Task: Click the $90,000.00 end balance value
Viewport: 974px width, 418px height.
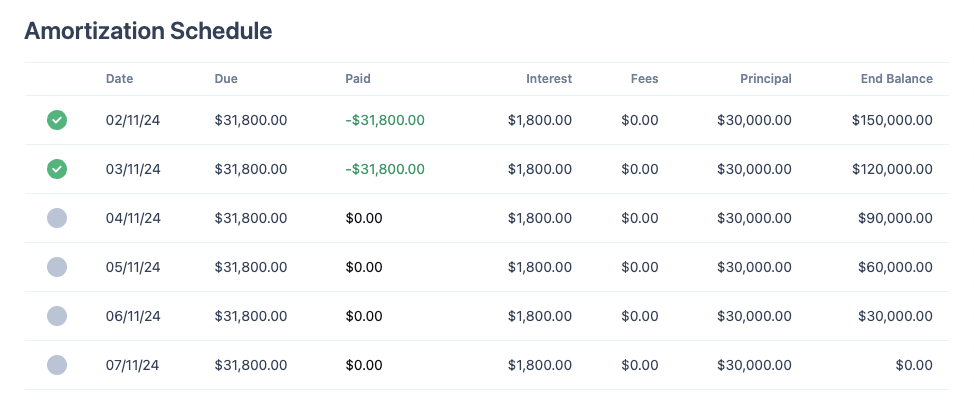Action: click(x=895, y=218)
